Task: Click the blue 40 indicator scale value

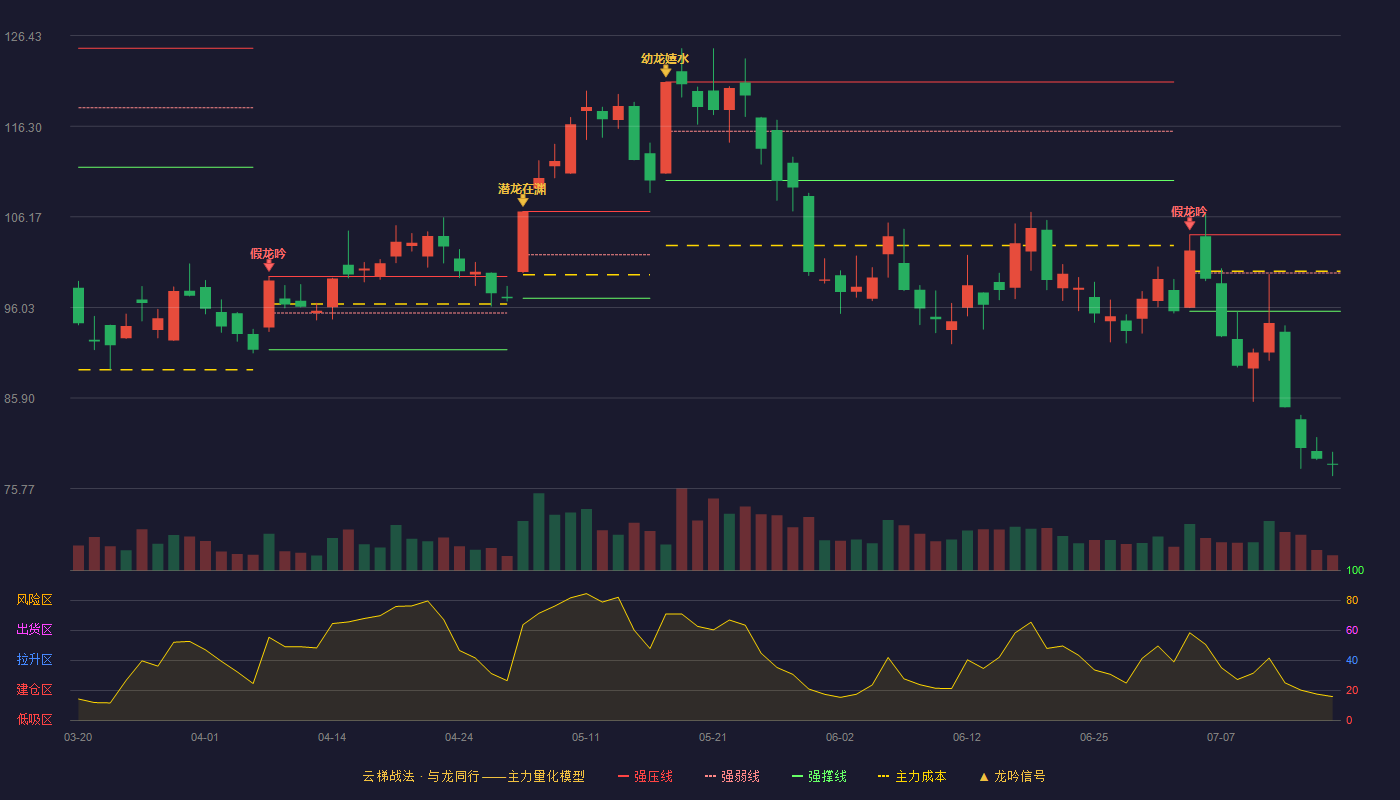Action: pos(1352,661)
